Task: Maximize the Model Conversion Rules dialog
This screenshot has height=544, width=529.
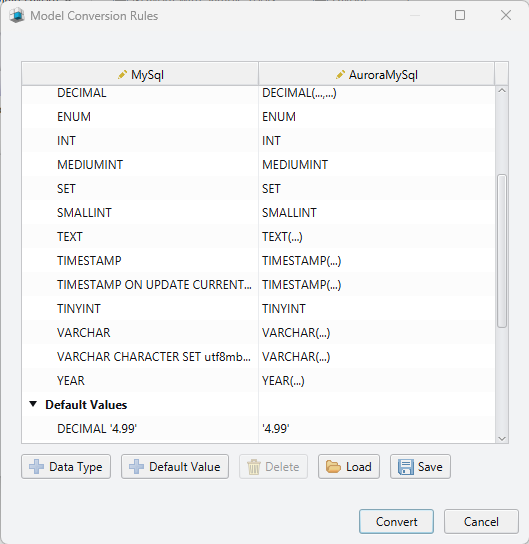Action: [x=460, y=15]
